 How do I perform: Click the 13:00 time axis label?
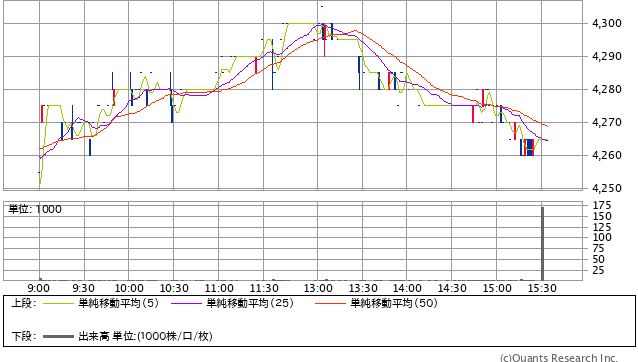coord(318,288)
